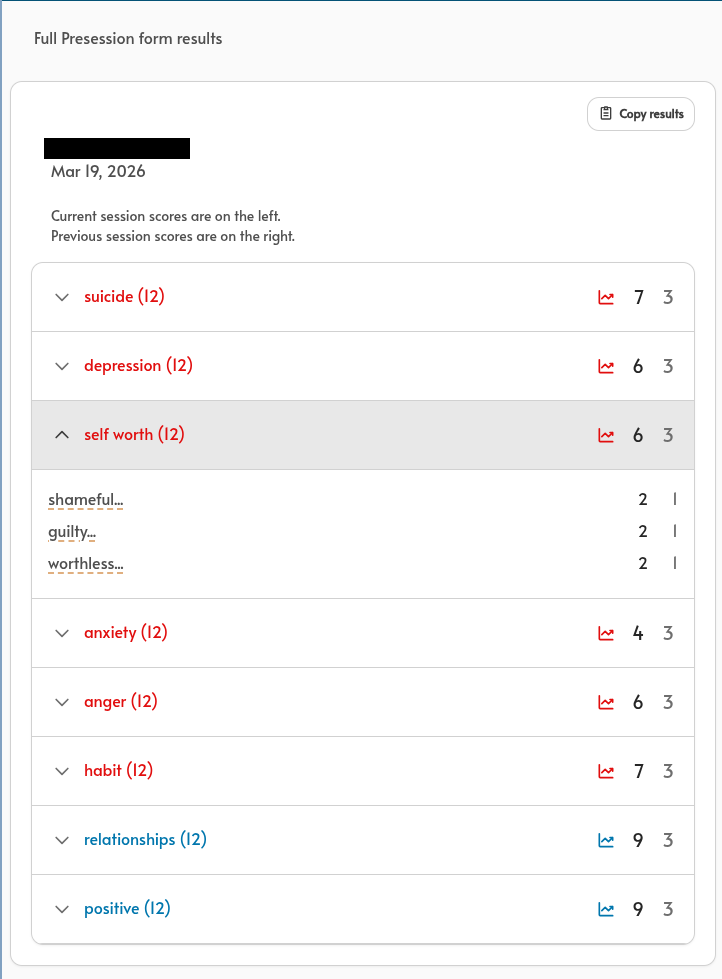Open the self worth trend chart icon

click(x=606, y=435)
